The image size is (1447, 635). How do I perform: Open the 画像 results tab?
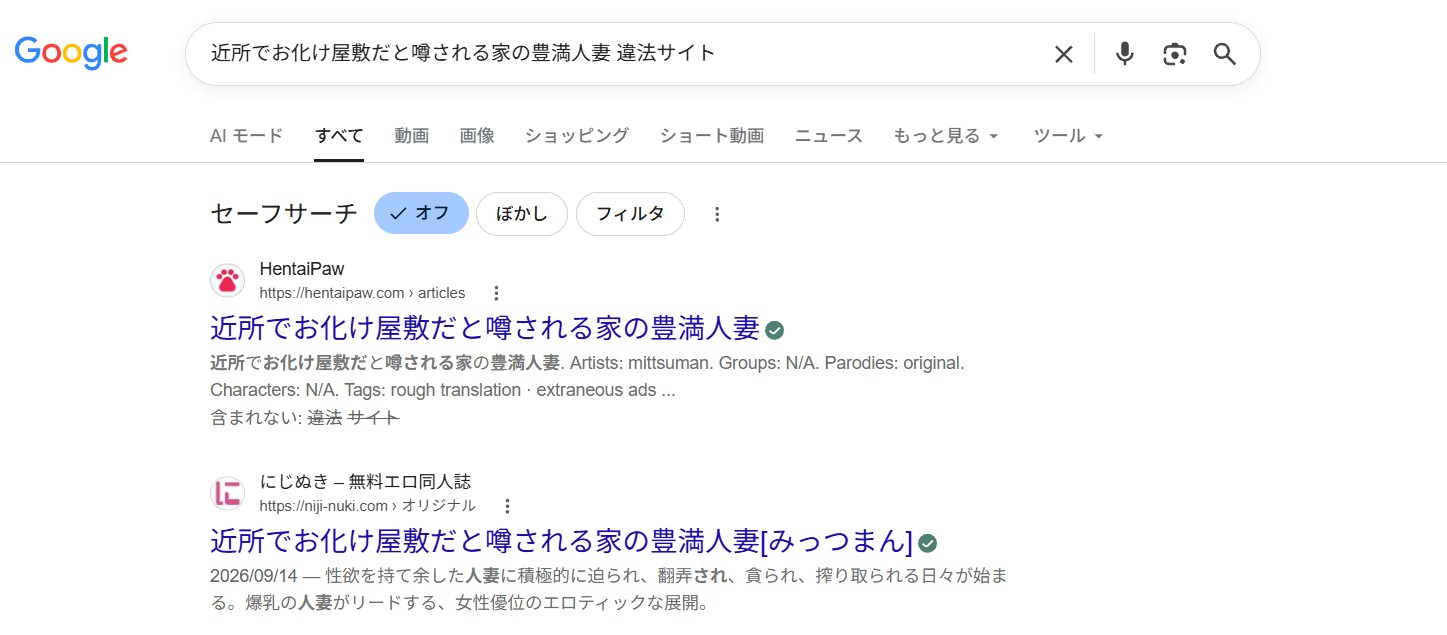click(x=477, y=136)
